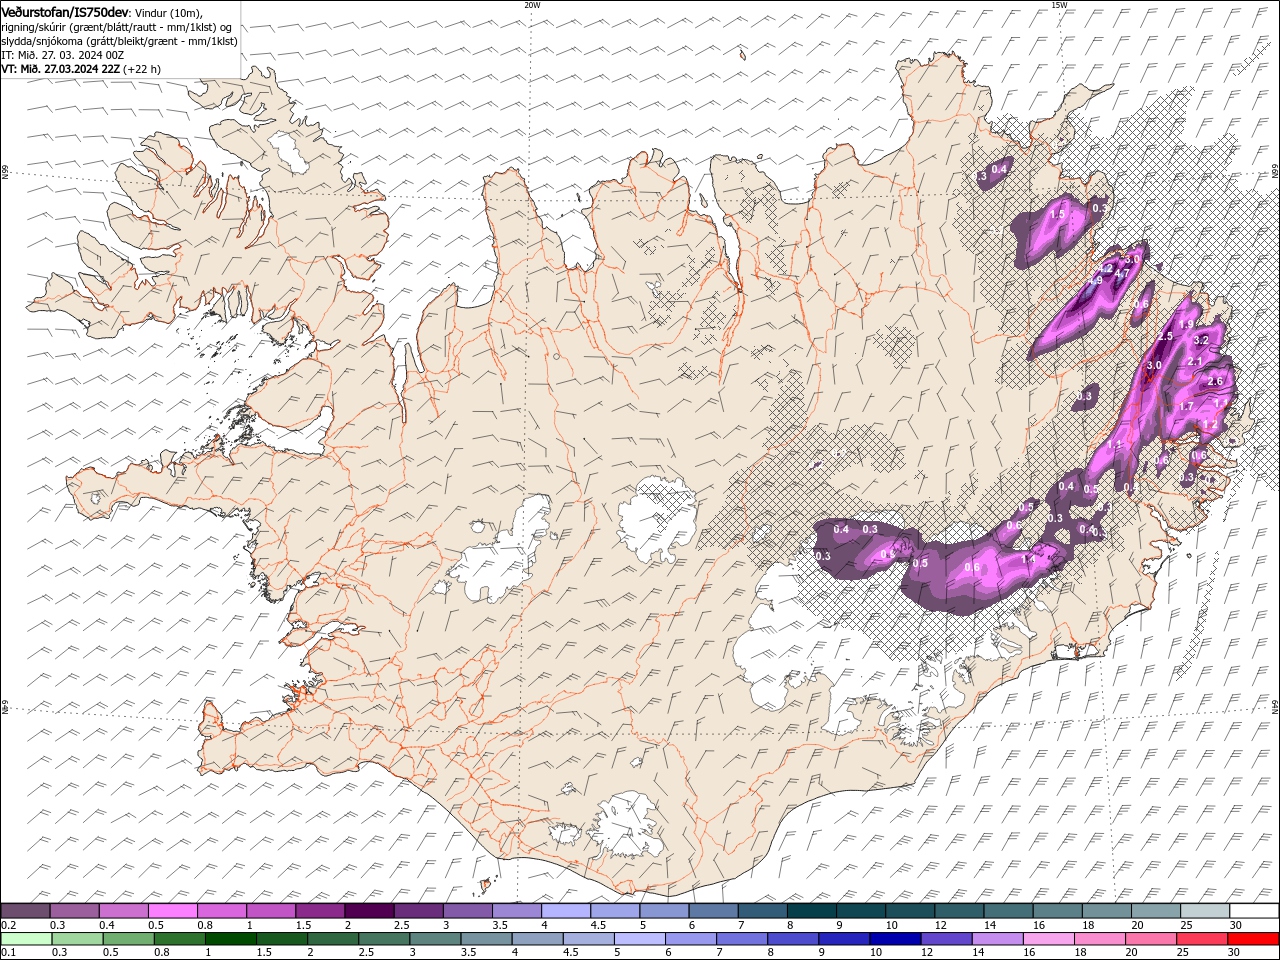Click the upper legend swatch between 2.5 and 3

pyautogui.click(x=418, y=911)
